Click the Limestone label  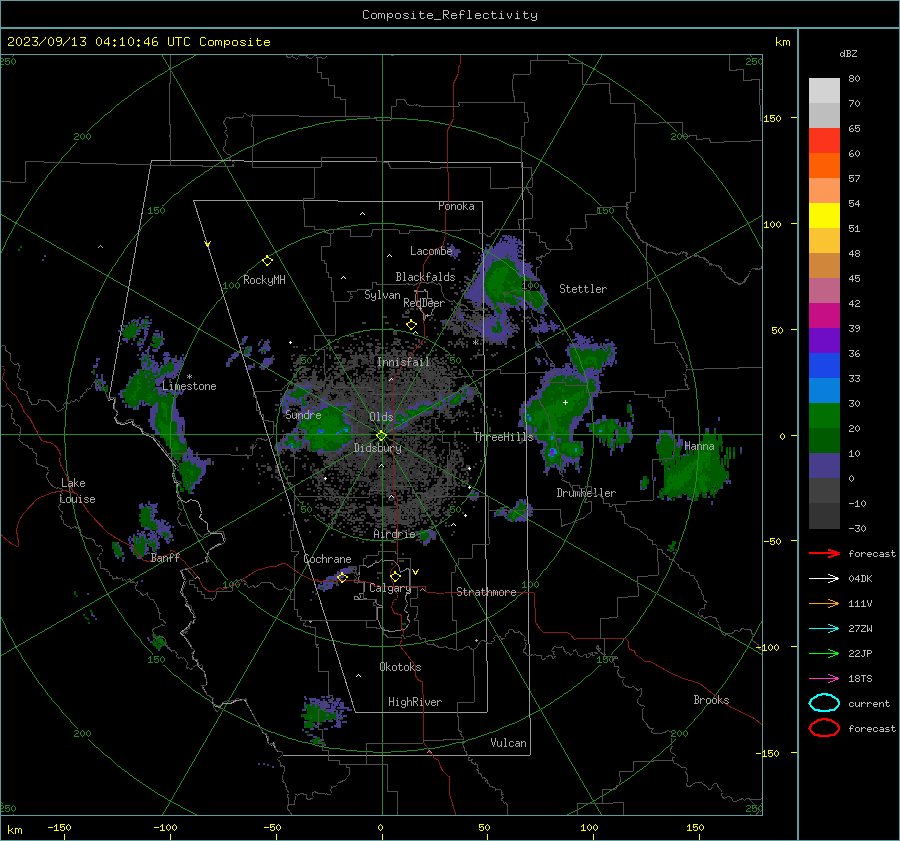(x=189, y=386)
